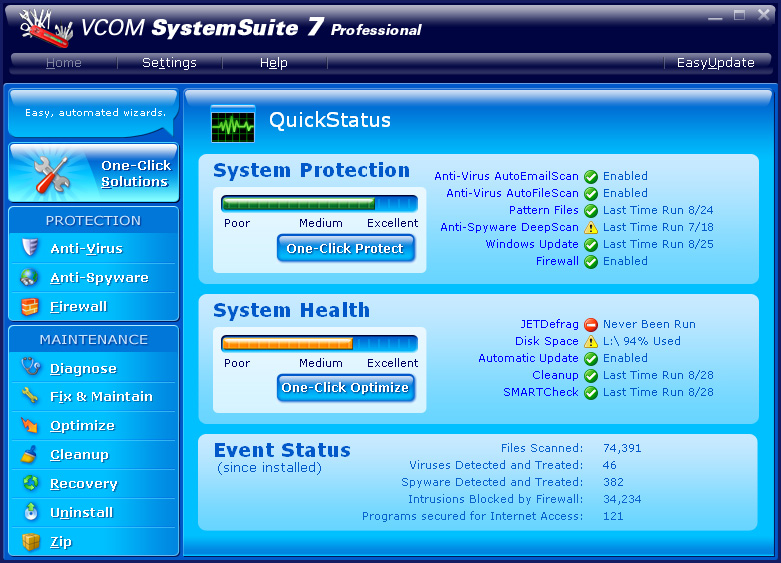Click the Uninstall disc icon
The width and height of the screenshot is (781, 563).
pyautogui.click(x=31, y=511)
